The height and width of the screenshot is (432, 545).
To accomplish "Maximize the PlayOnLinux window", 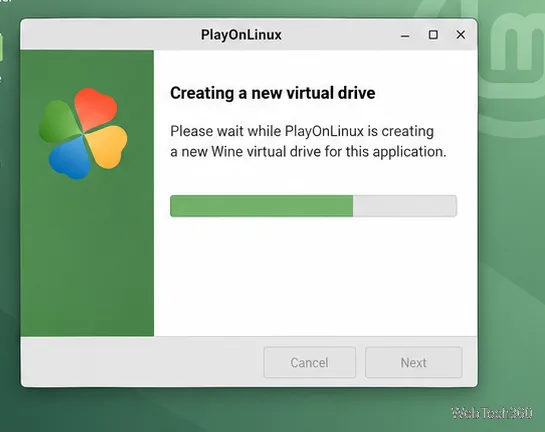I will 433,35.
